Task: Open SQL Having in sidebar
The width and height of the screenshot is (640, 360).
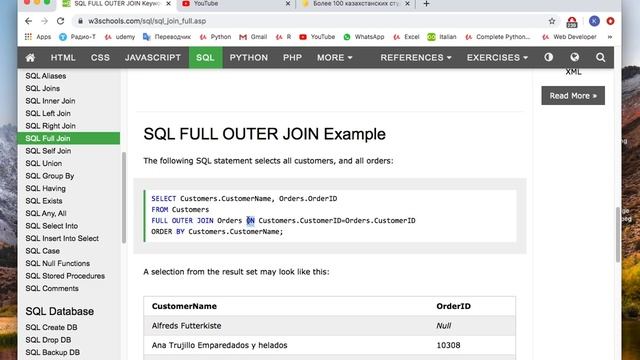Action: click(x=45, y=189)
